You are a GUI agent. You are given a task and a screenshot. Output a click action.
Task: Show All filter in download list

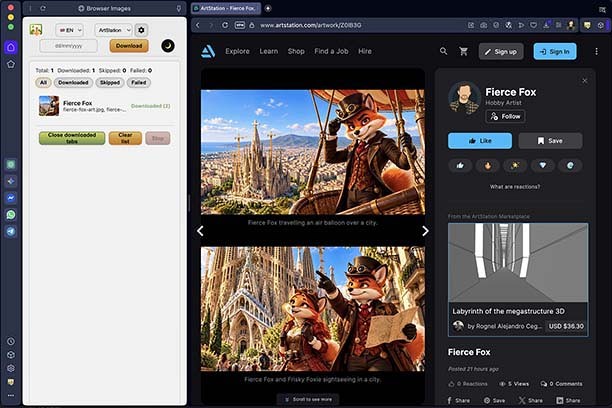(43, 82)
